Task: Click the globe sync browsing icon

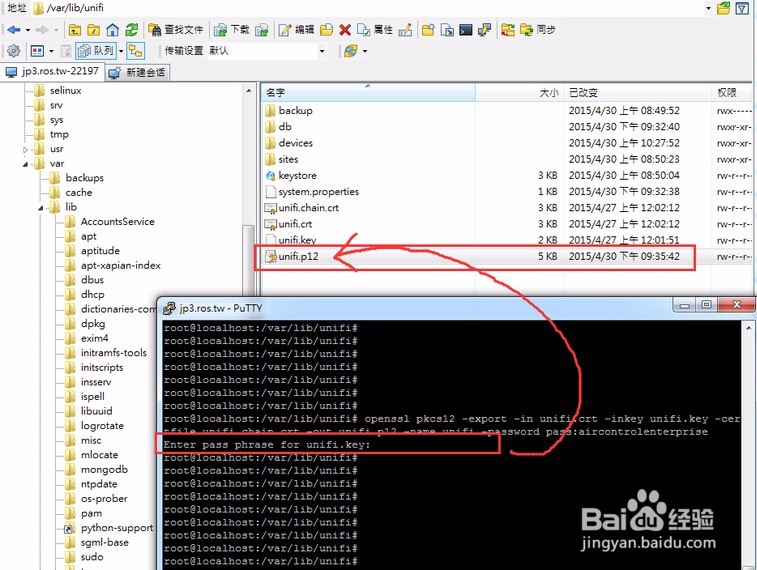Action: 350,51
